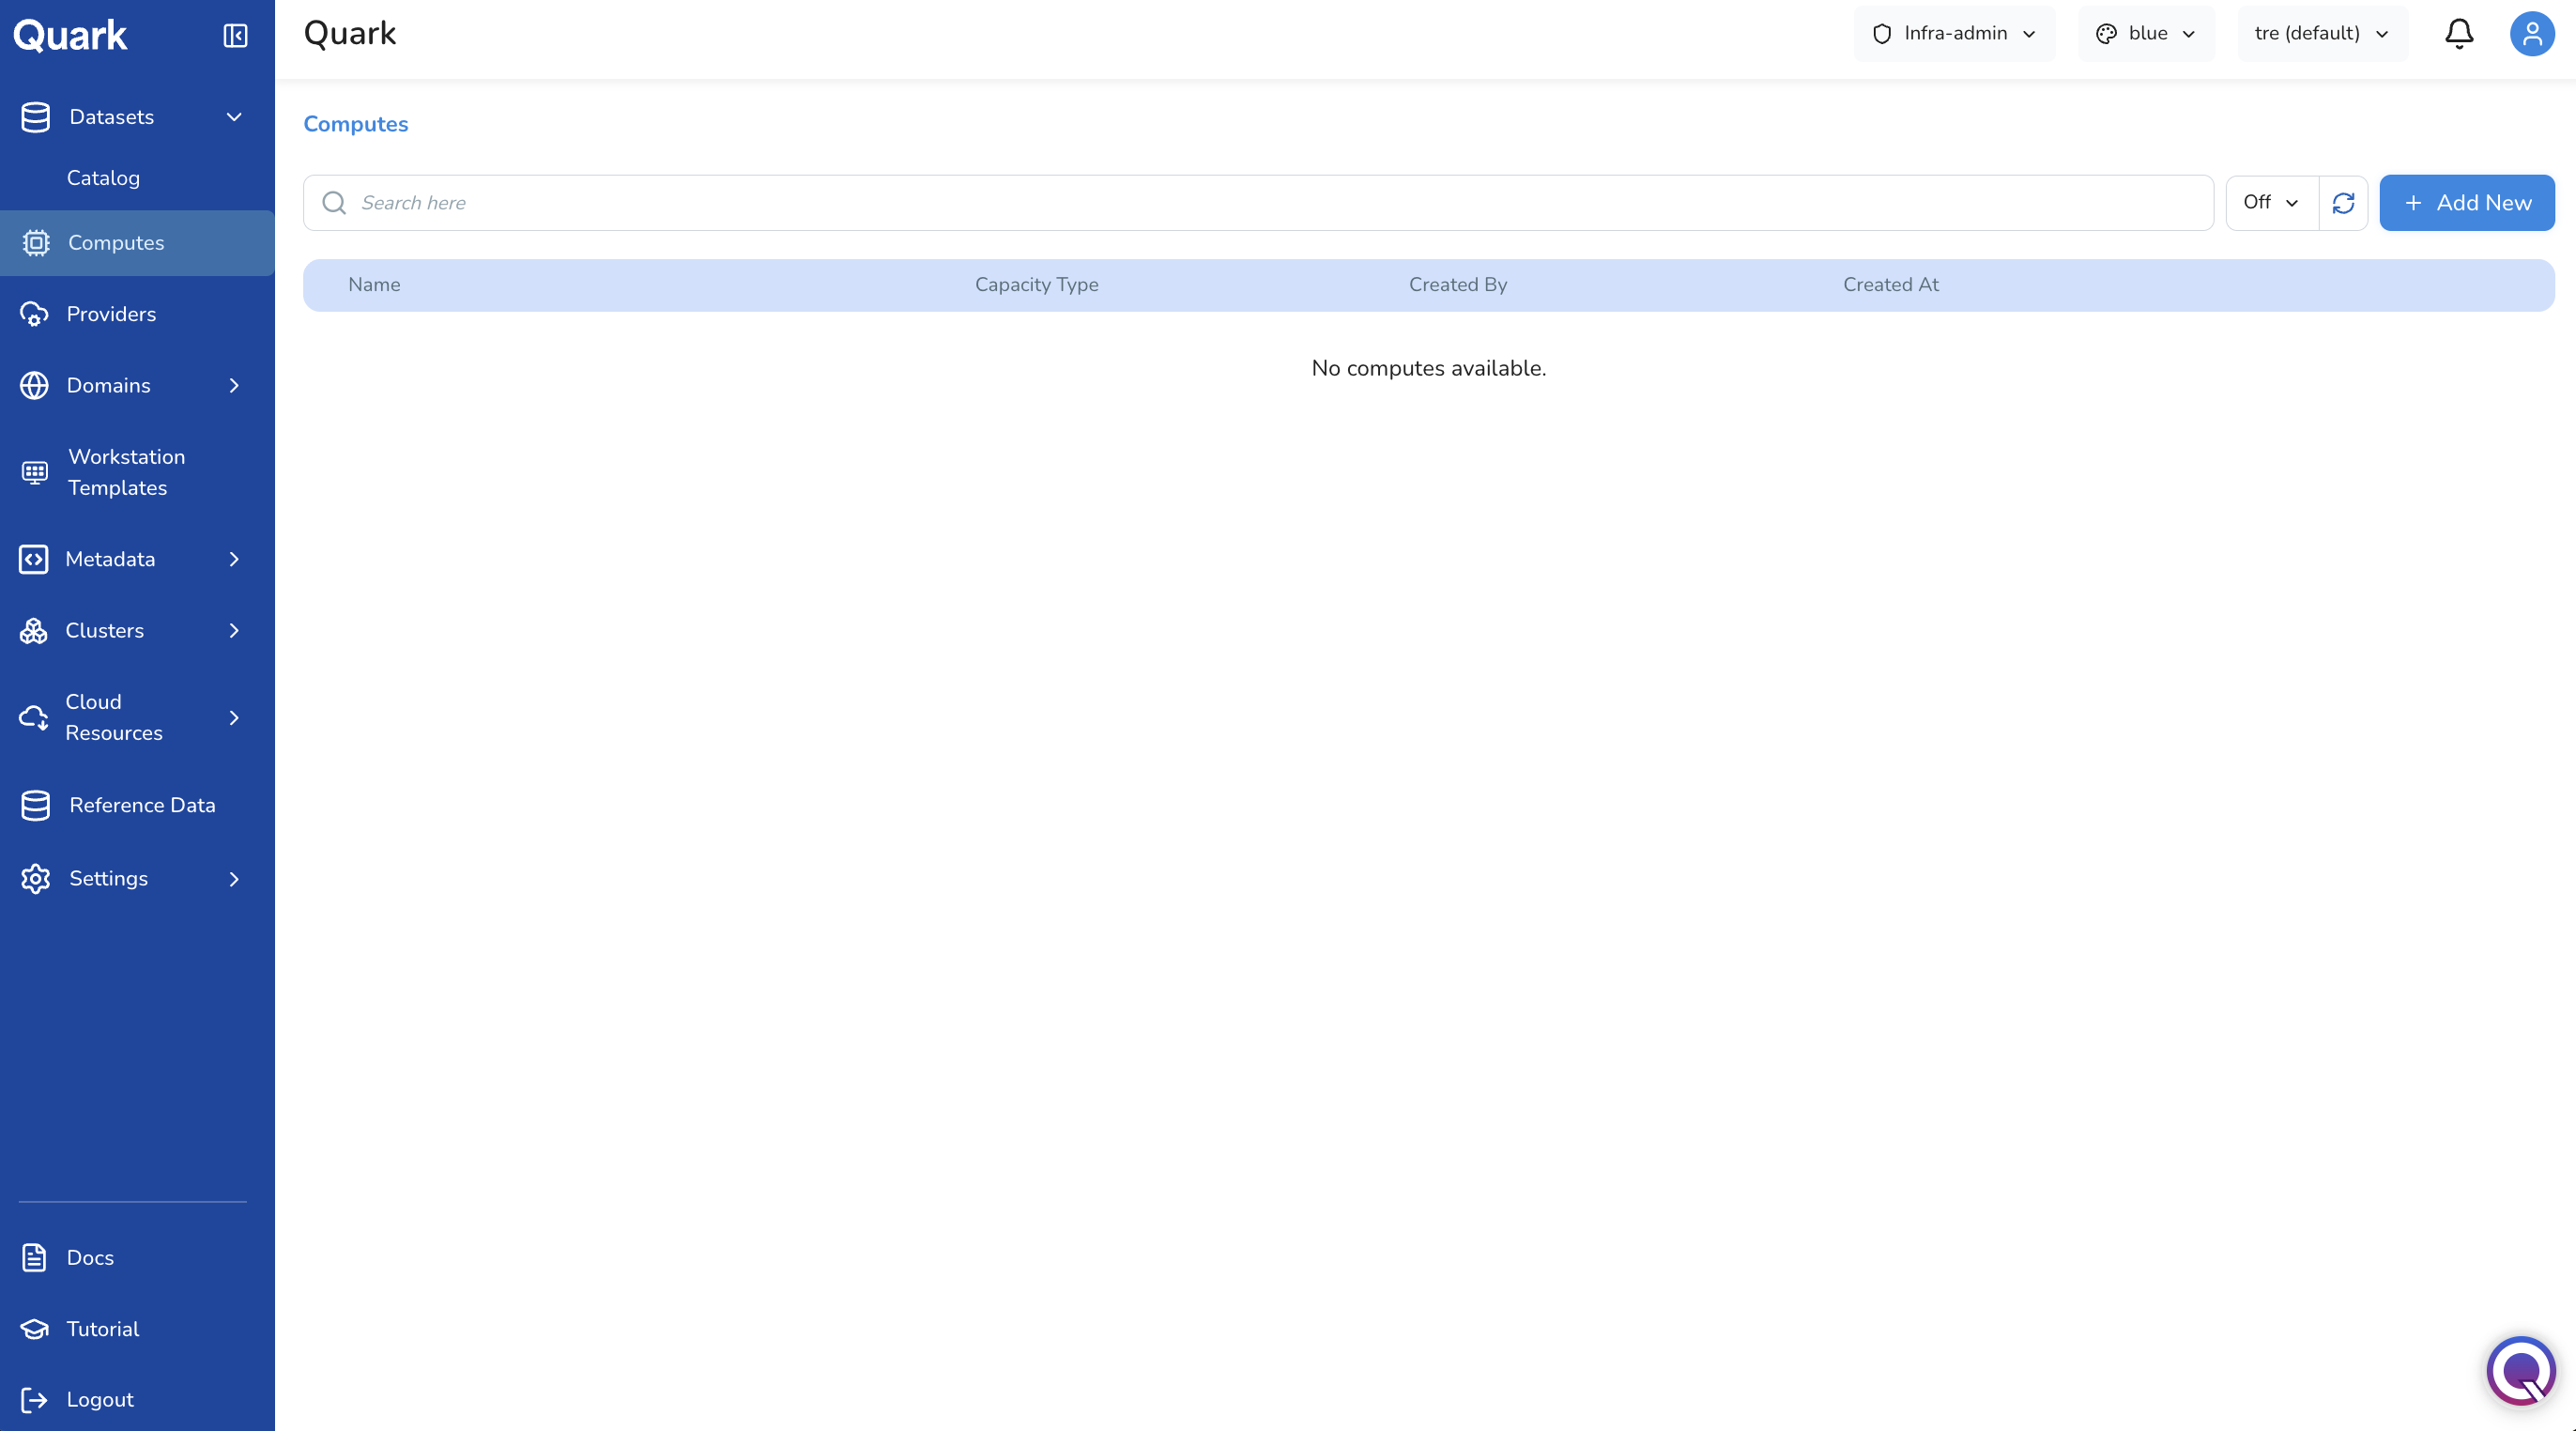The width and height of the screenshot is (2576, 1431).
Task: Click the Reference Data database icon
Action: (36, 805)
